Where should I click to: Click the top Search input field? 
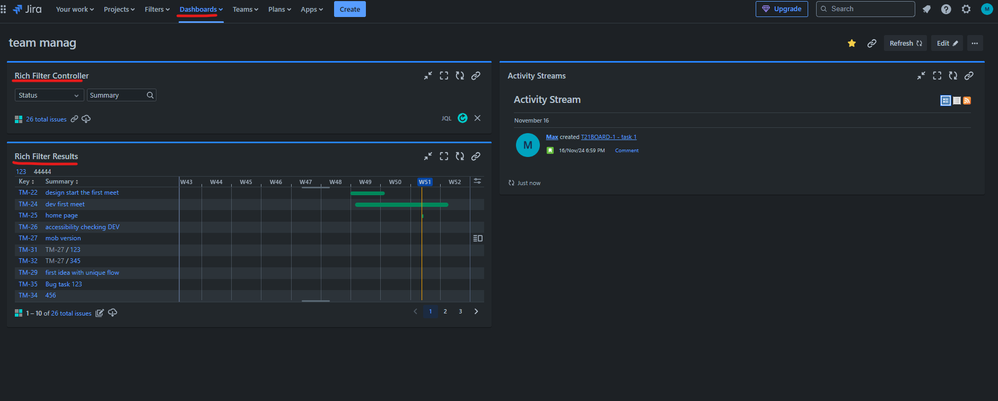[x=865, y=9]
